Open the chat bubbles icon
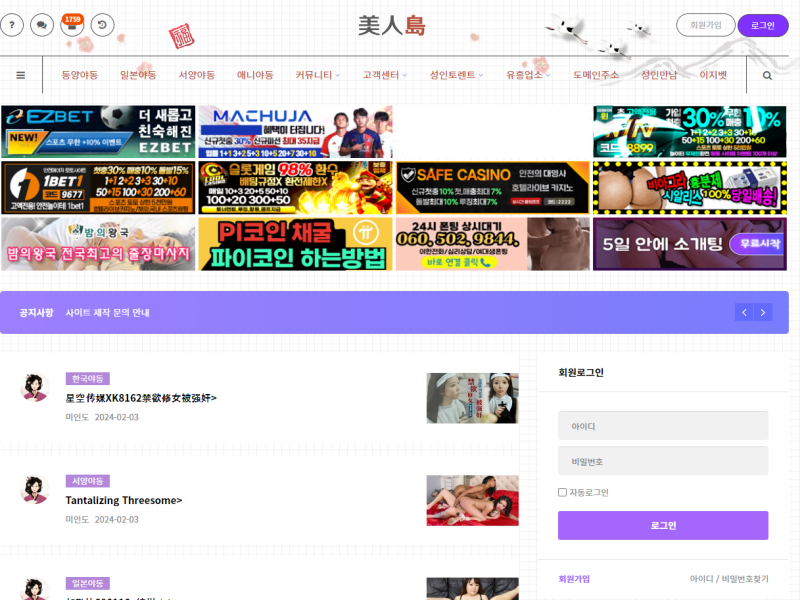800x600 pixels. tap(42, 25)
